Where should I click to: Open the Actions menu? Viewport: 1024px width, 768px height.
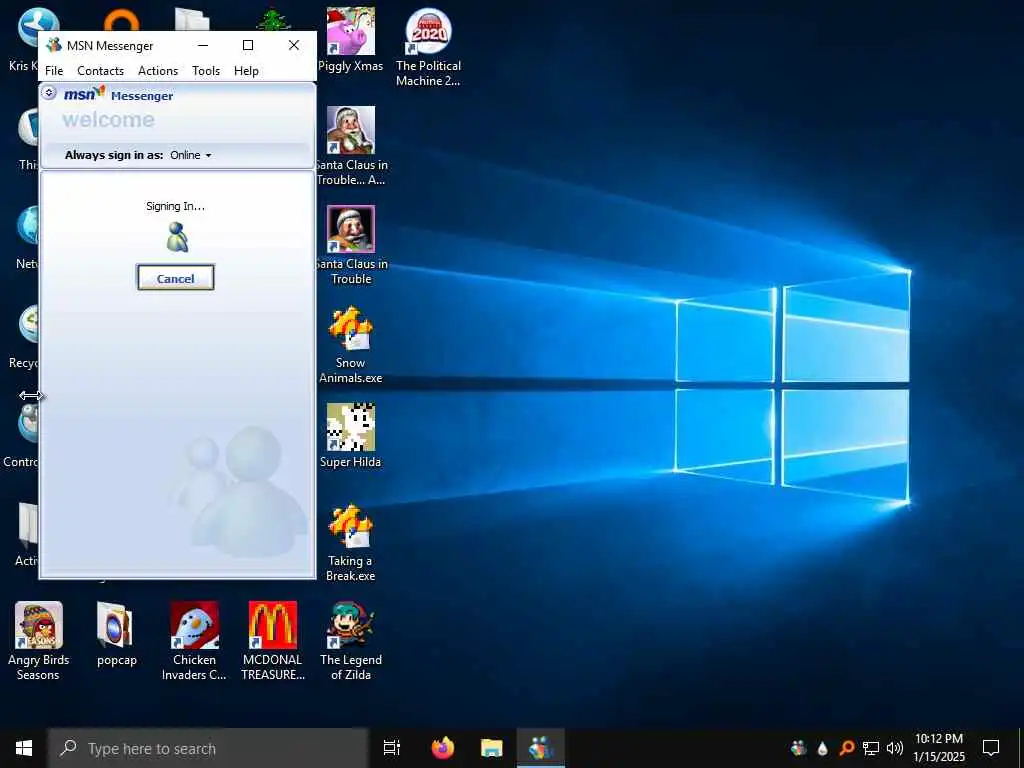pyautogui.click(x=157, y=71)
